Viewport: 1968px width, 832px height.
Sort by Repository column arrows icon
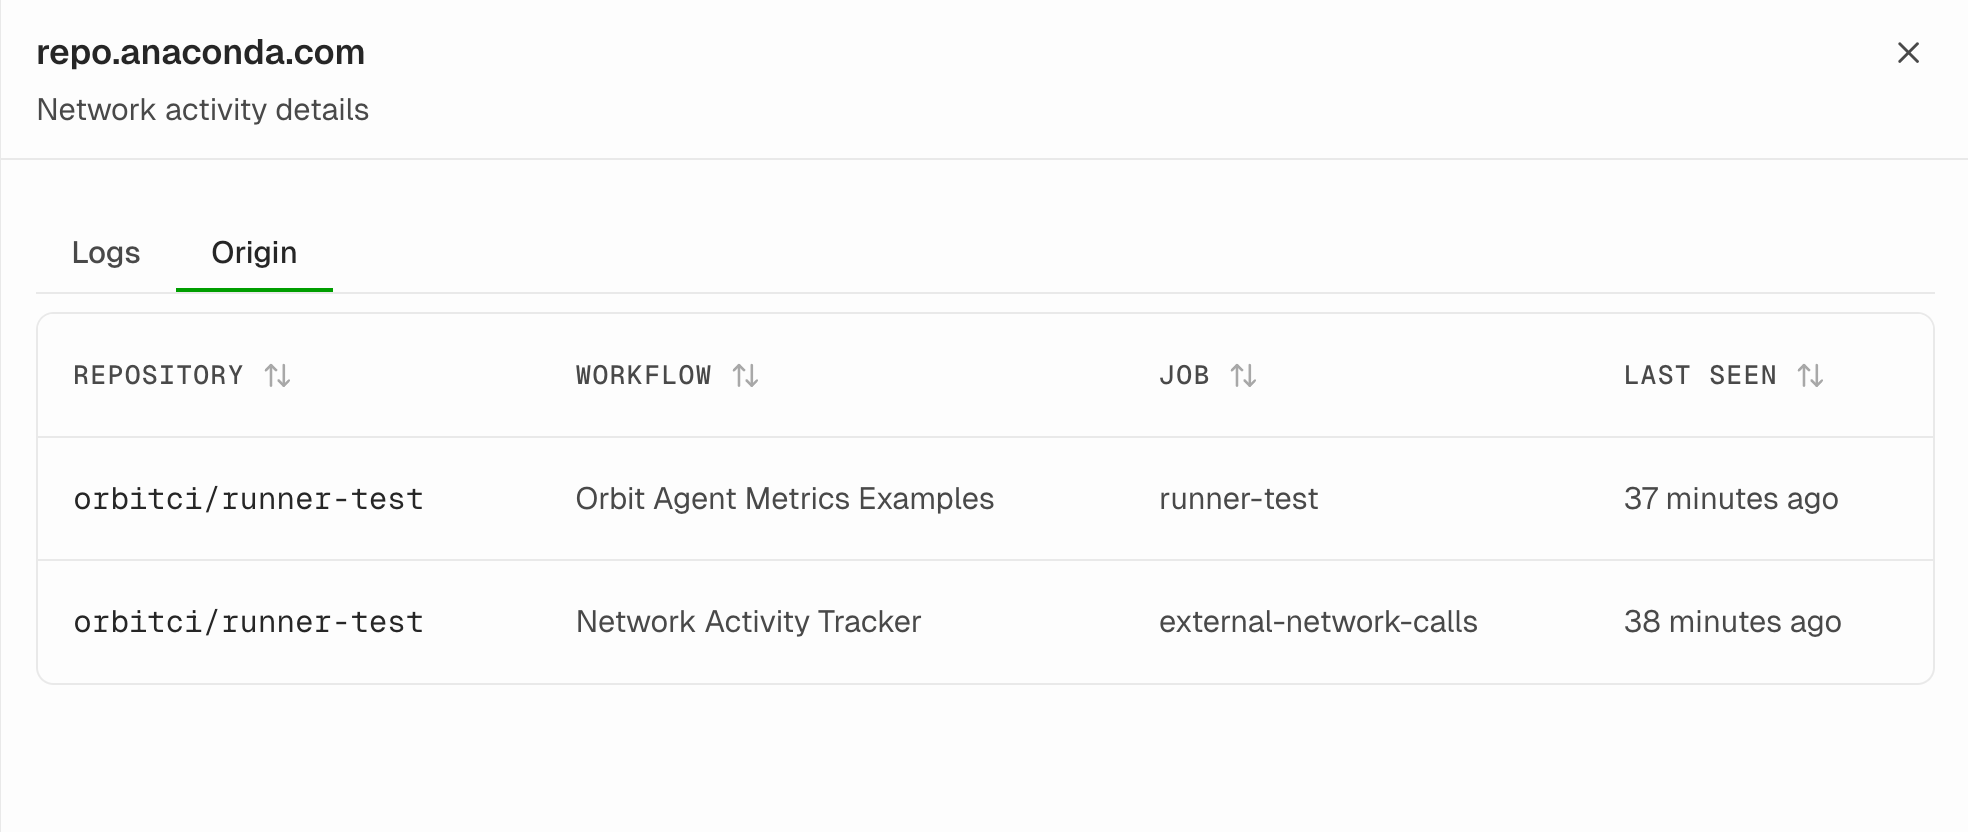(x=277, y=376)
